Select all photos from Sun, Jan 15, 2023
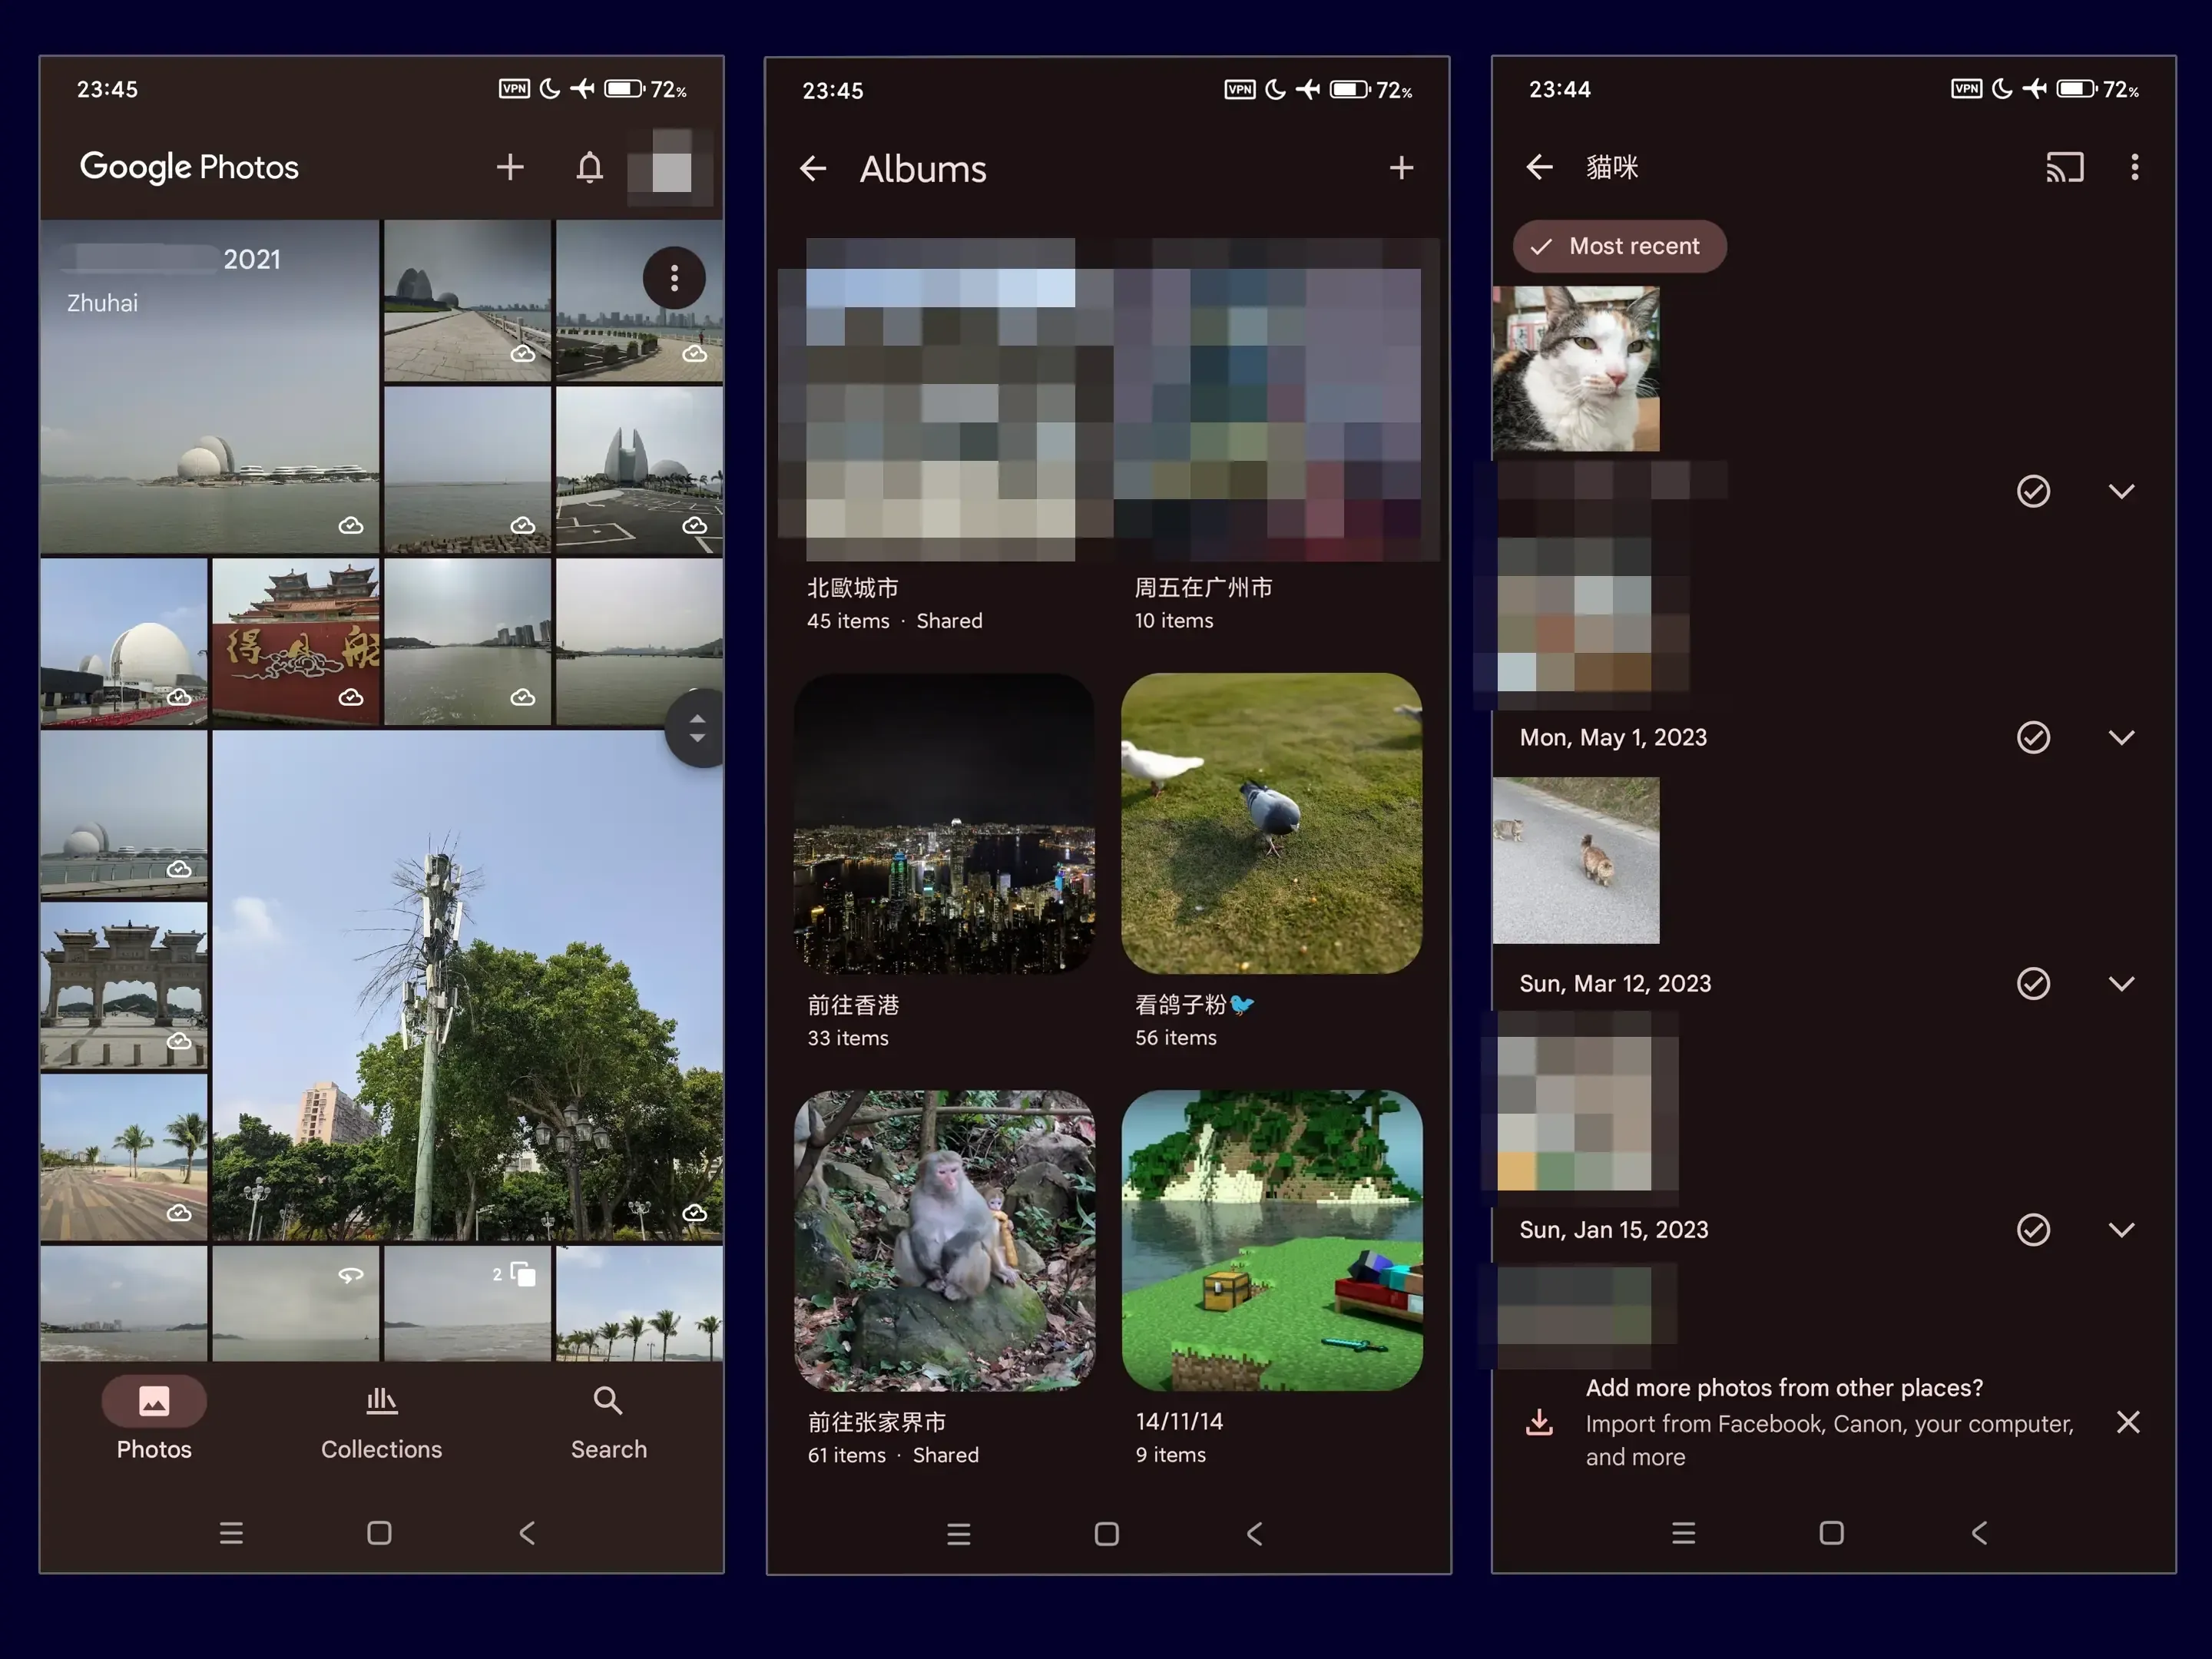2212x1659 pixels. pos(2033,1230)
